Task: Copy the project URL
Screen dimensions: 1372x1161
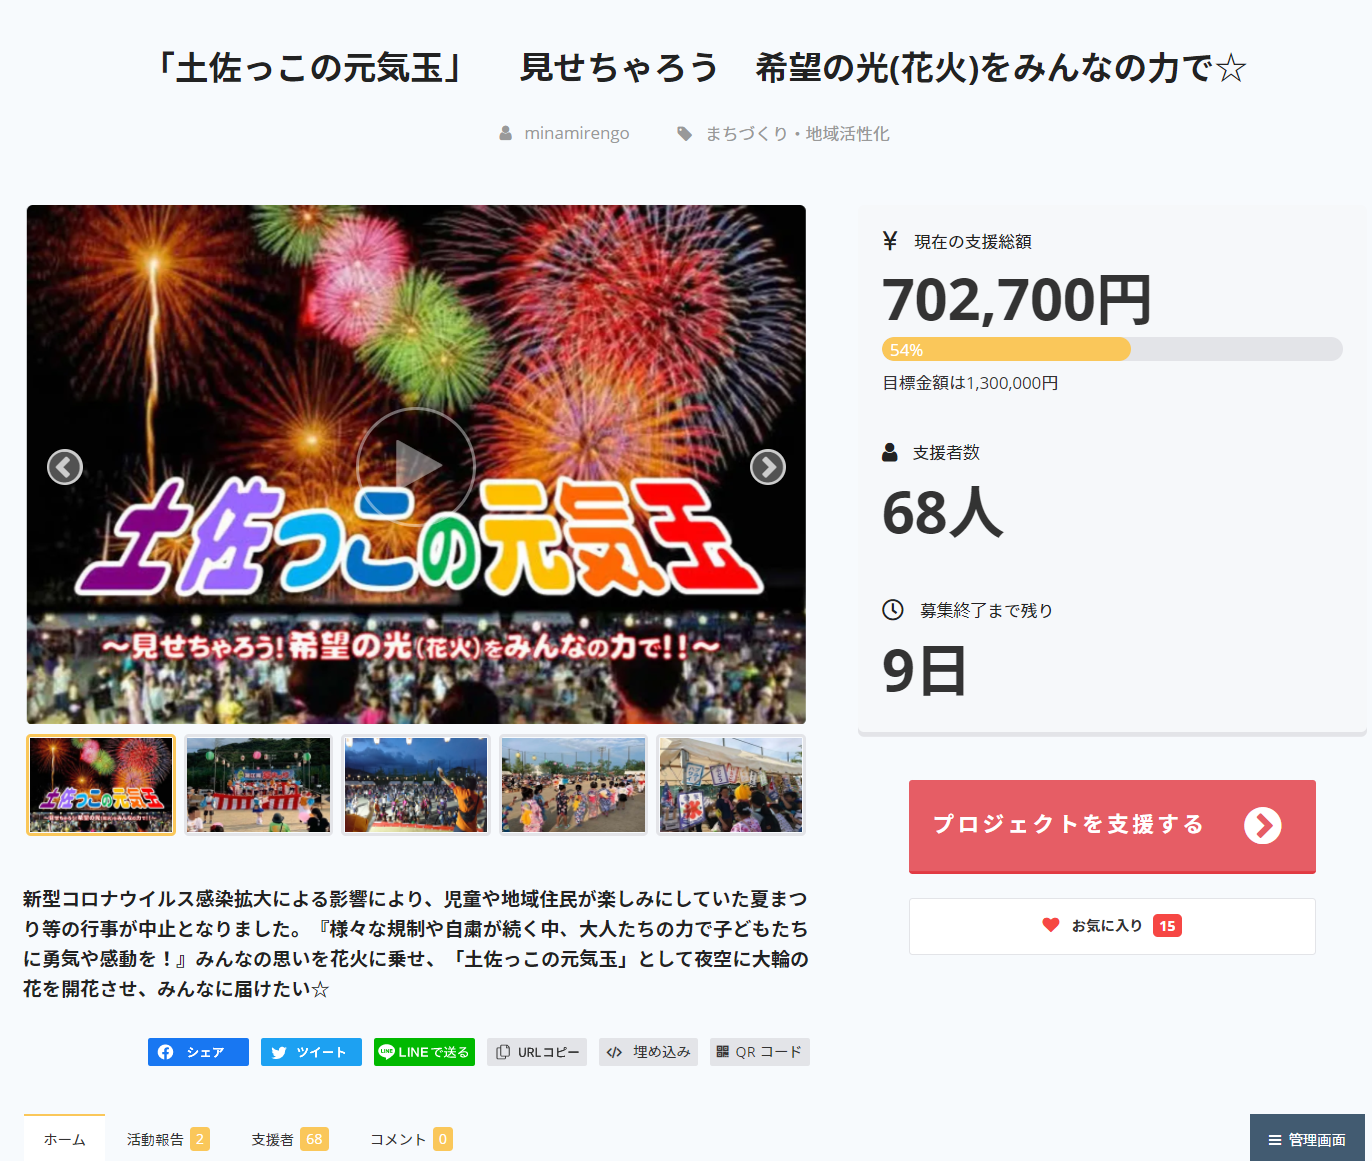Action: pos(537,1052)
